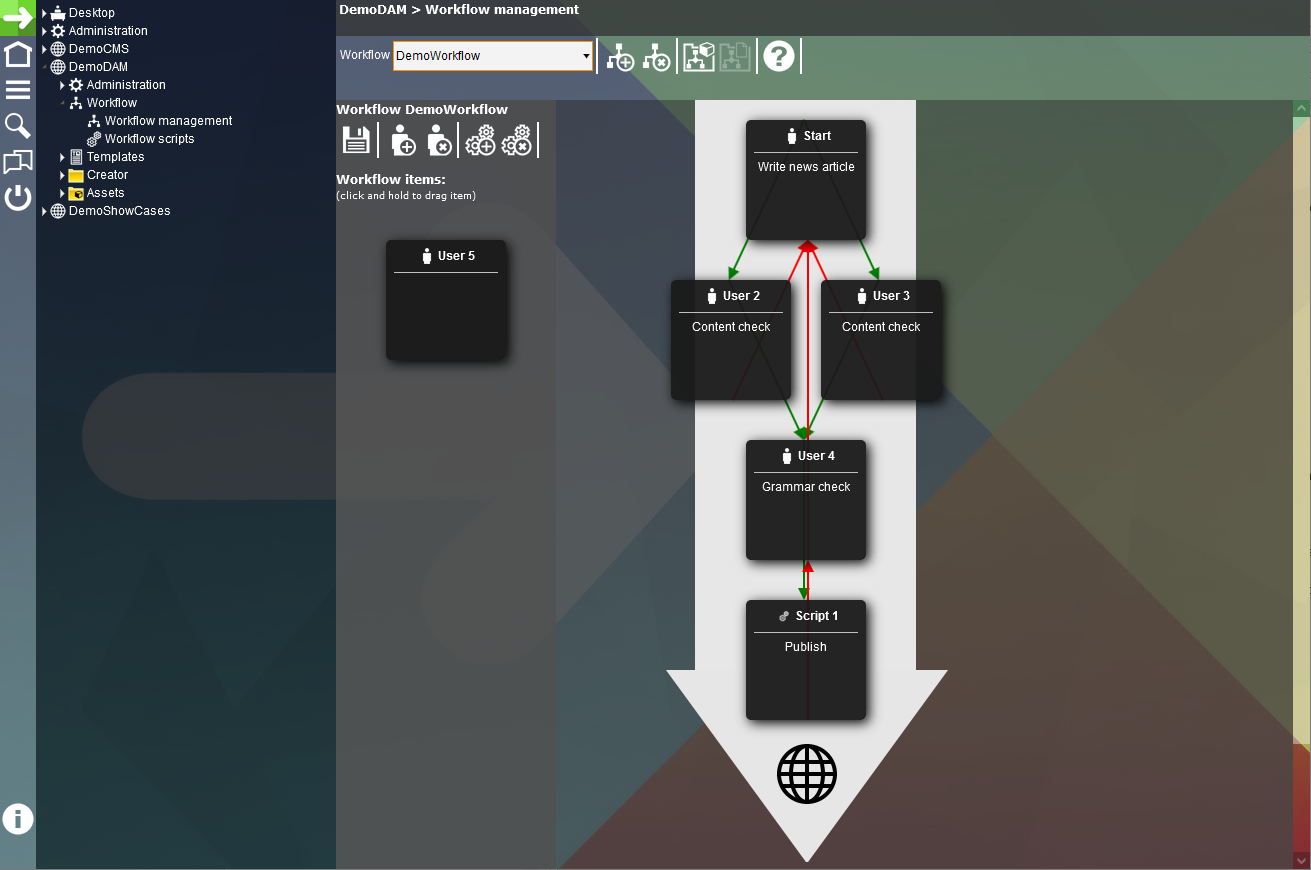Open the search icon in the left sidebar
The width and height of the screenshot is (1311, 870).
[18, 125]
